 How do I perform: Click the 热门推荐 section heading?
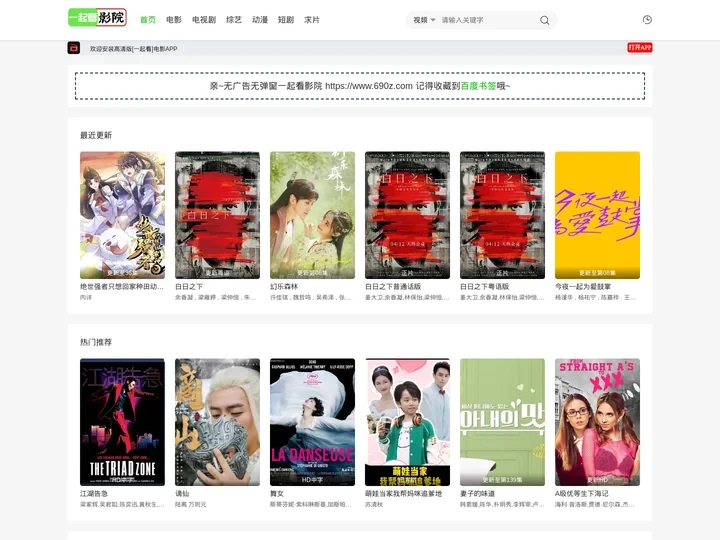click(96, 342)
